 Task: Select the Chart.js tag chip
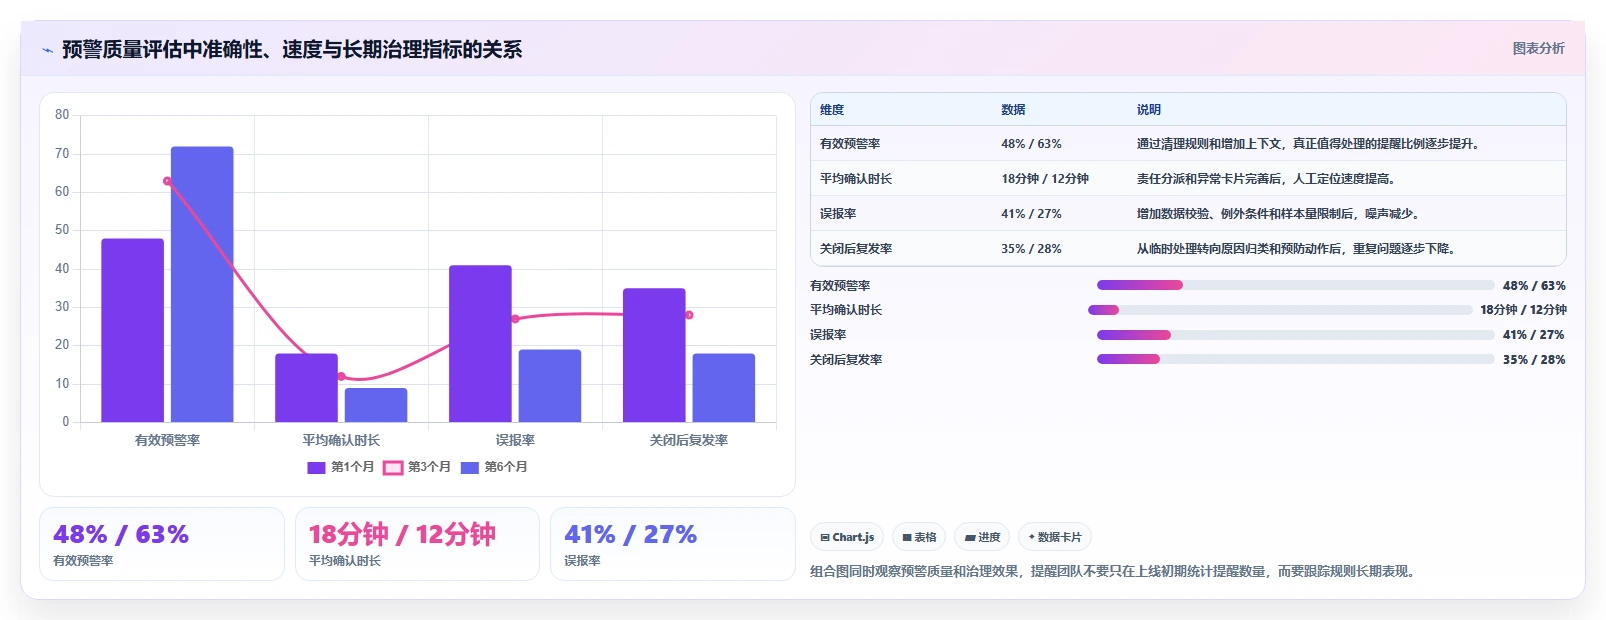847,537
